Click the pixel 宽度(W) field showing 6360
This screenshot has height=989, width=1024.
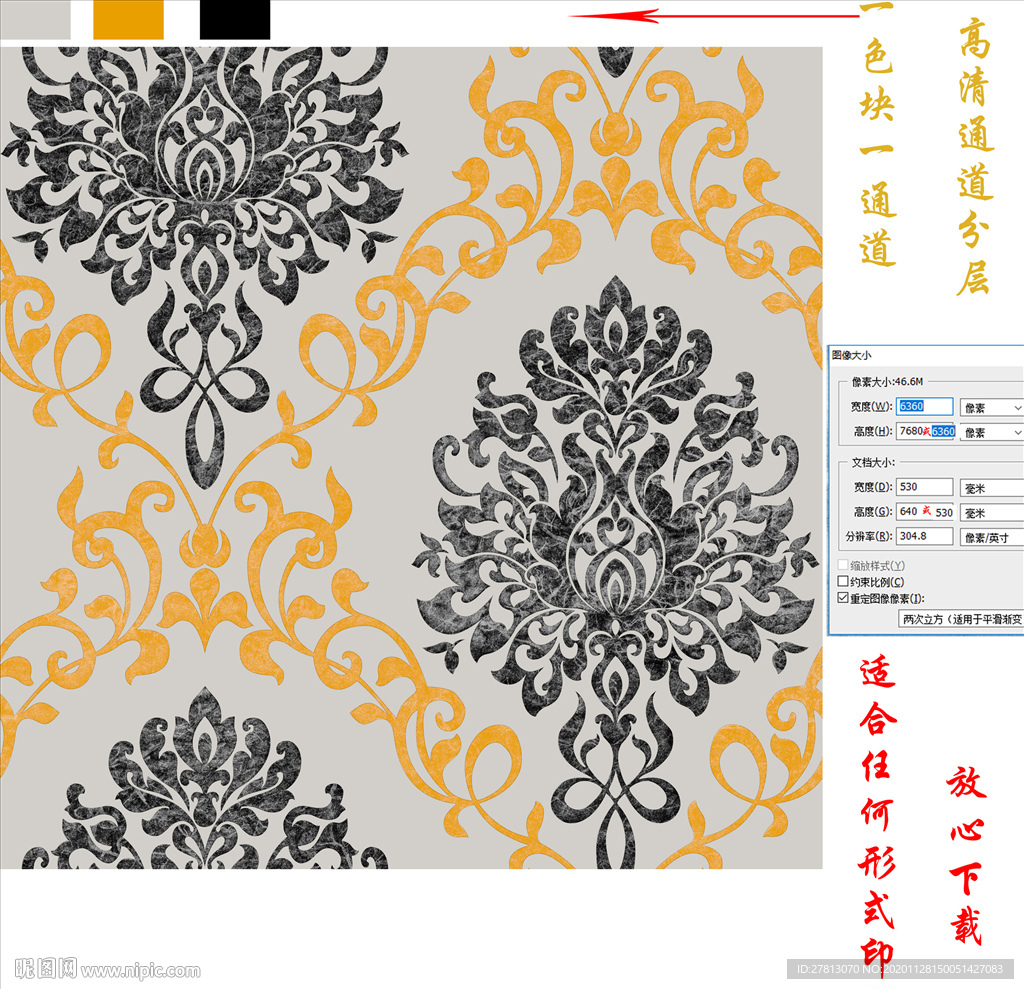pyautogui.click(x=924, y=406)
